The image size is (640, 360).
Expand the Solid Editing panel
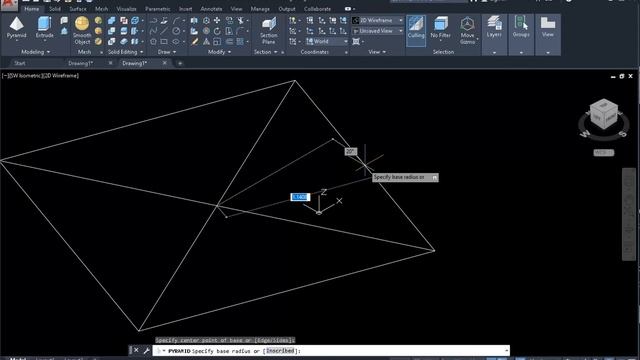(125, 52)
